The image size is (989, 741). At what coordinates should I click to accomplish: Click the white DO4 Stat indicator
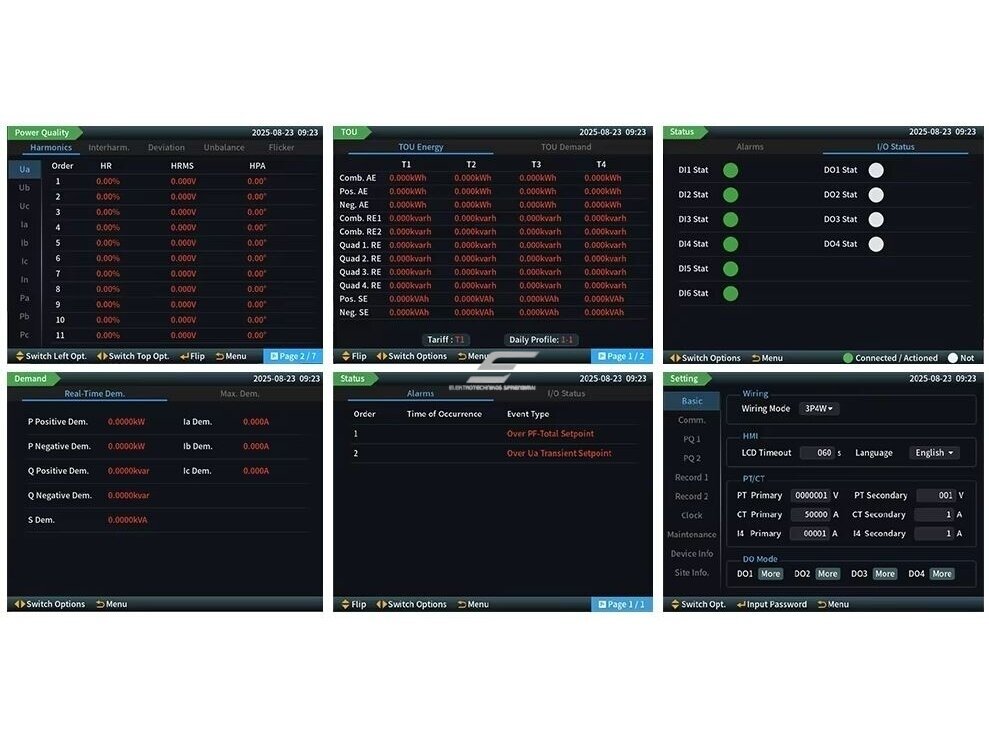point(876,244)
